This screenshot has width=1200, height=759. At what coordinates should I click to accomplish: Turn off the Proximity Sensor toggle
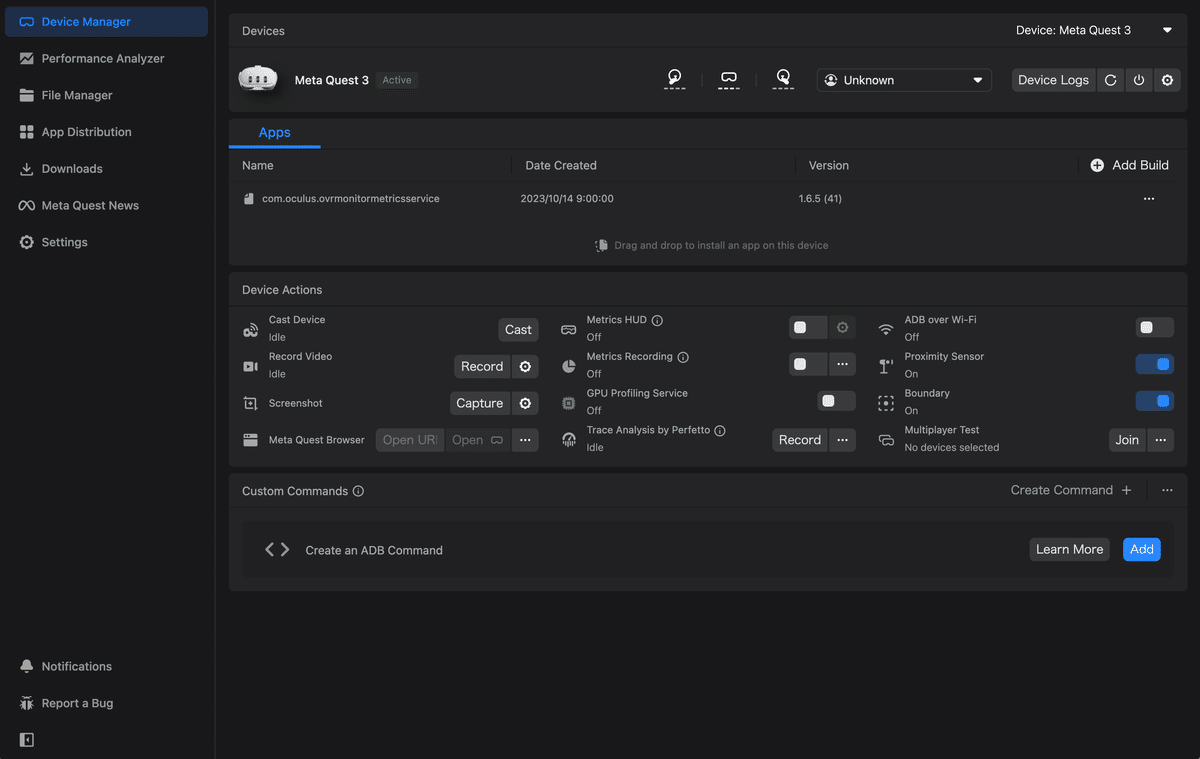(x=1155, y=365)
